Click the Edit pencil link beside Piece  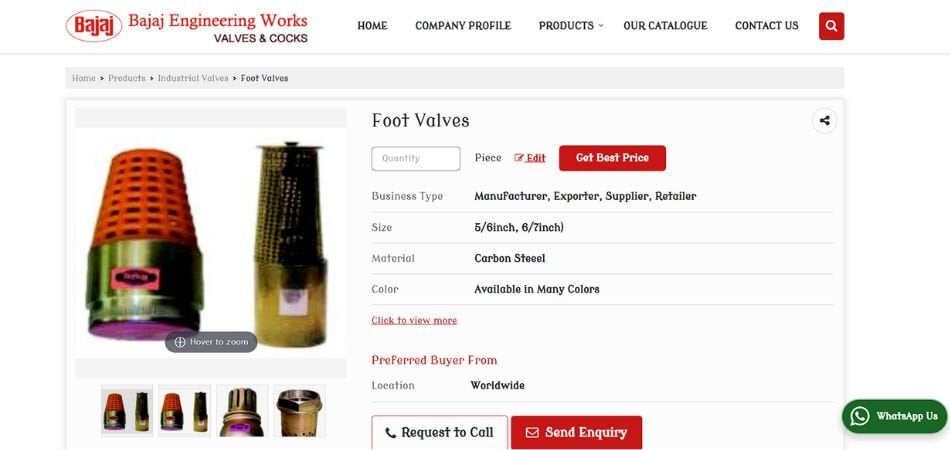click(530, 158)
